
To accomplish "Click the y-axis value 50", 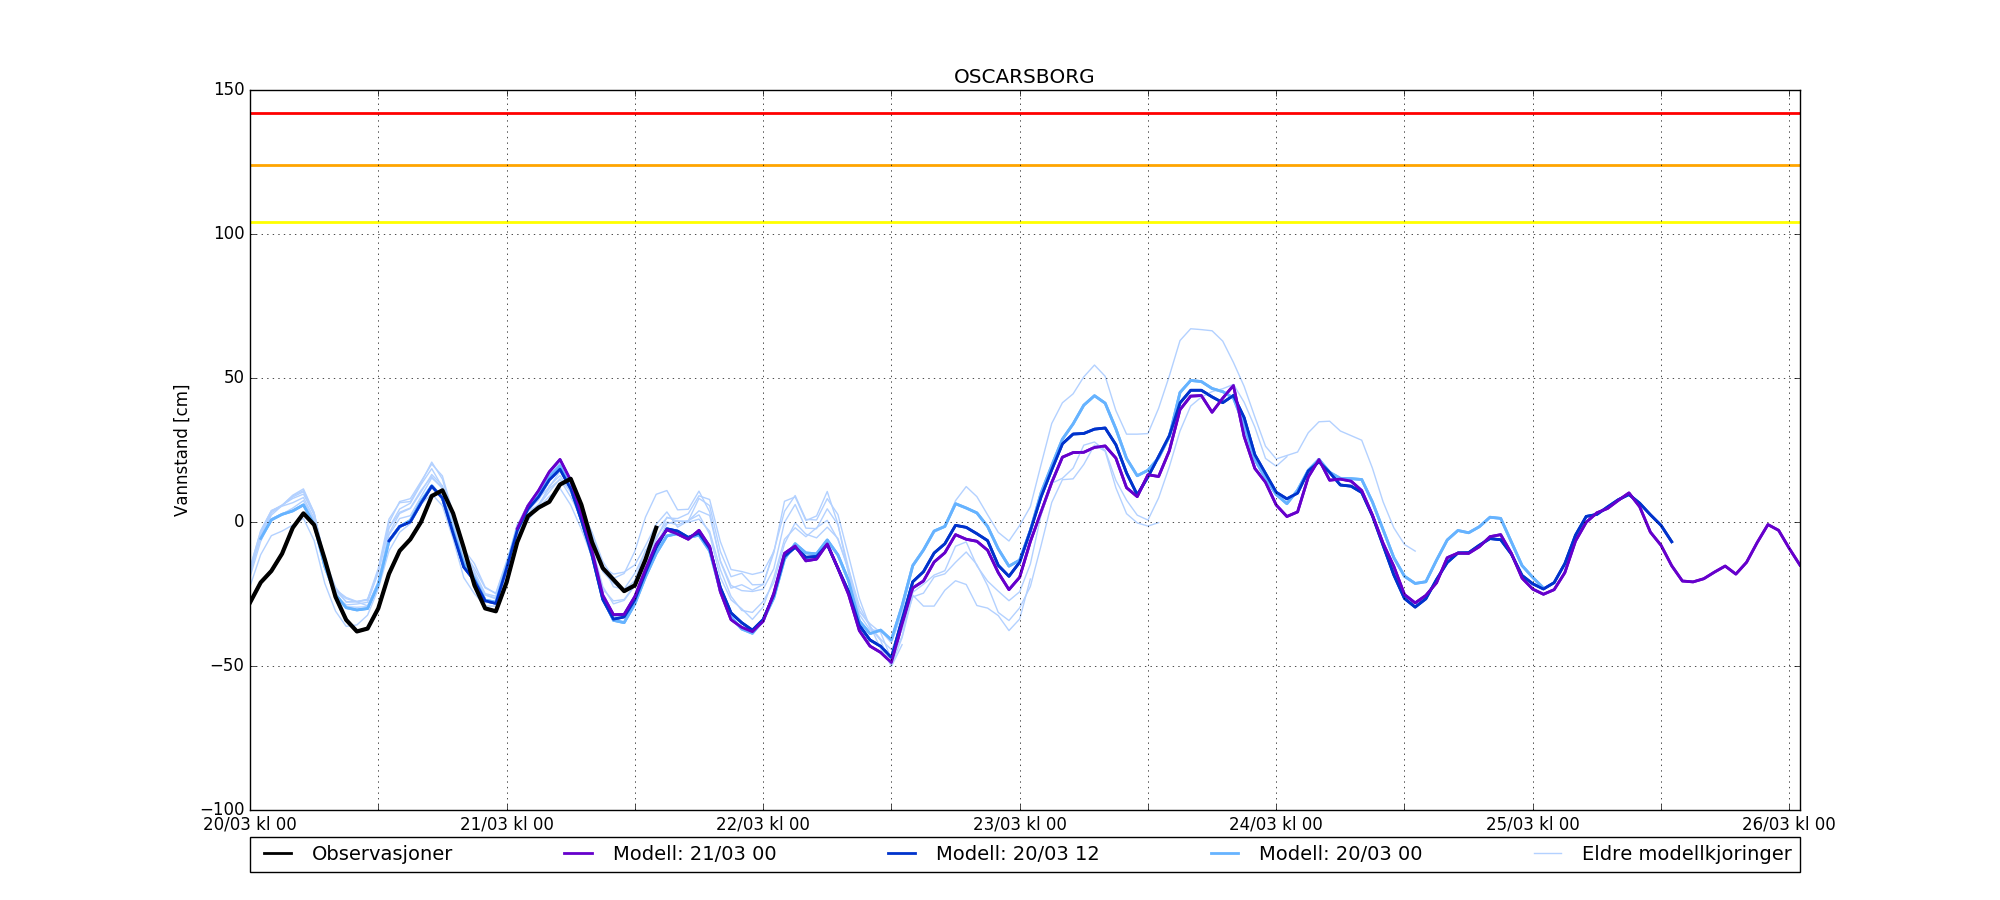I will coord(234,378).
